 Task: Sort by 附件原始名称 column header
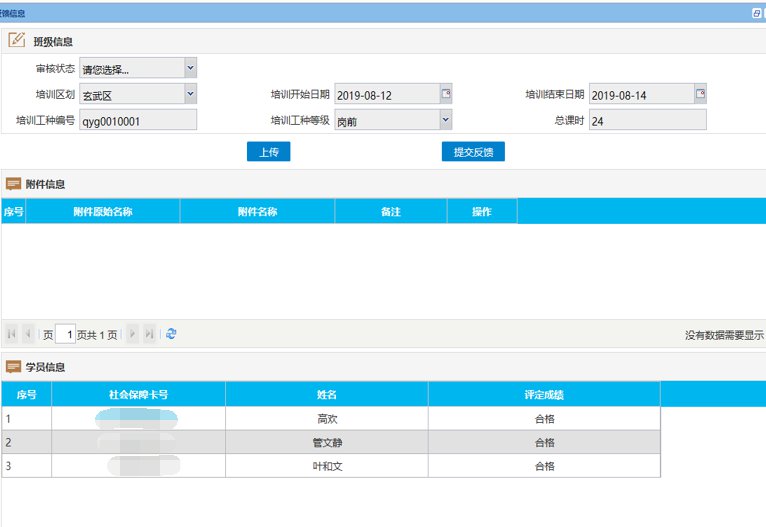point(103,212)
